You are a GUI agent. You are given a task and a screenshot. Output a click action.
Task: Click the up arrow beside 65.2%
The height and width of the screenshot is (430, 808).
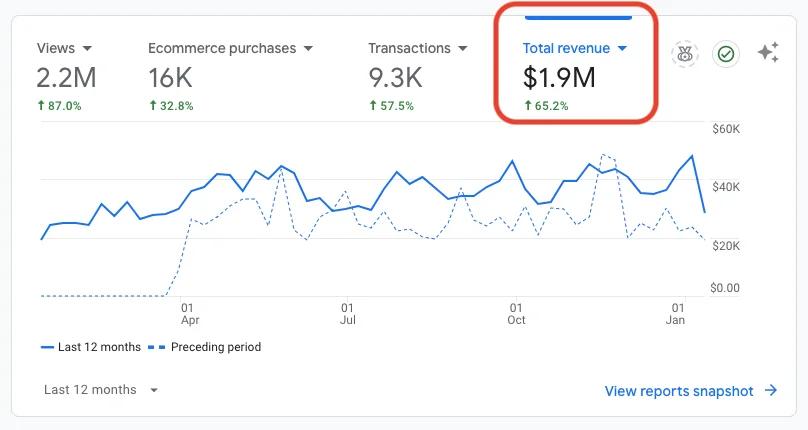[527, 105]
